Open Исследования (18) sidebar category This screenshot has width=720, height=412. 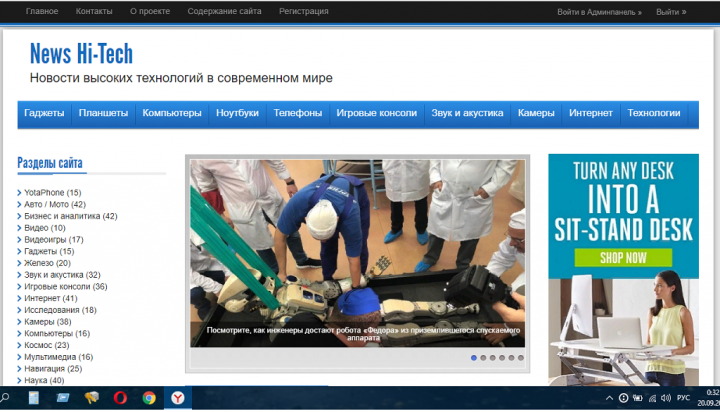(x=60, y=310)
